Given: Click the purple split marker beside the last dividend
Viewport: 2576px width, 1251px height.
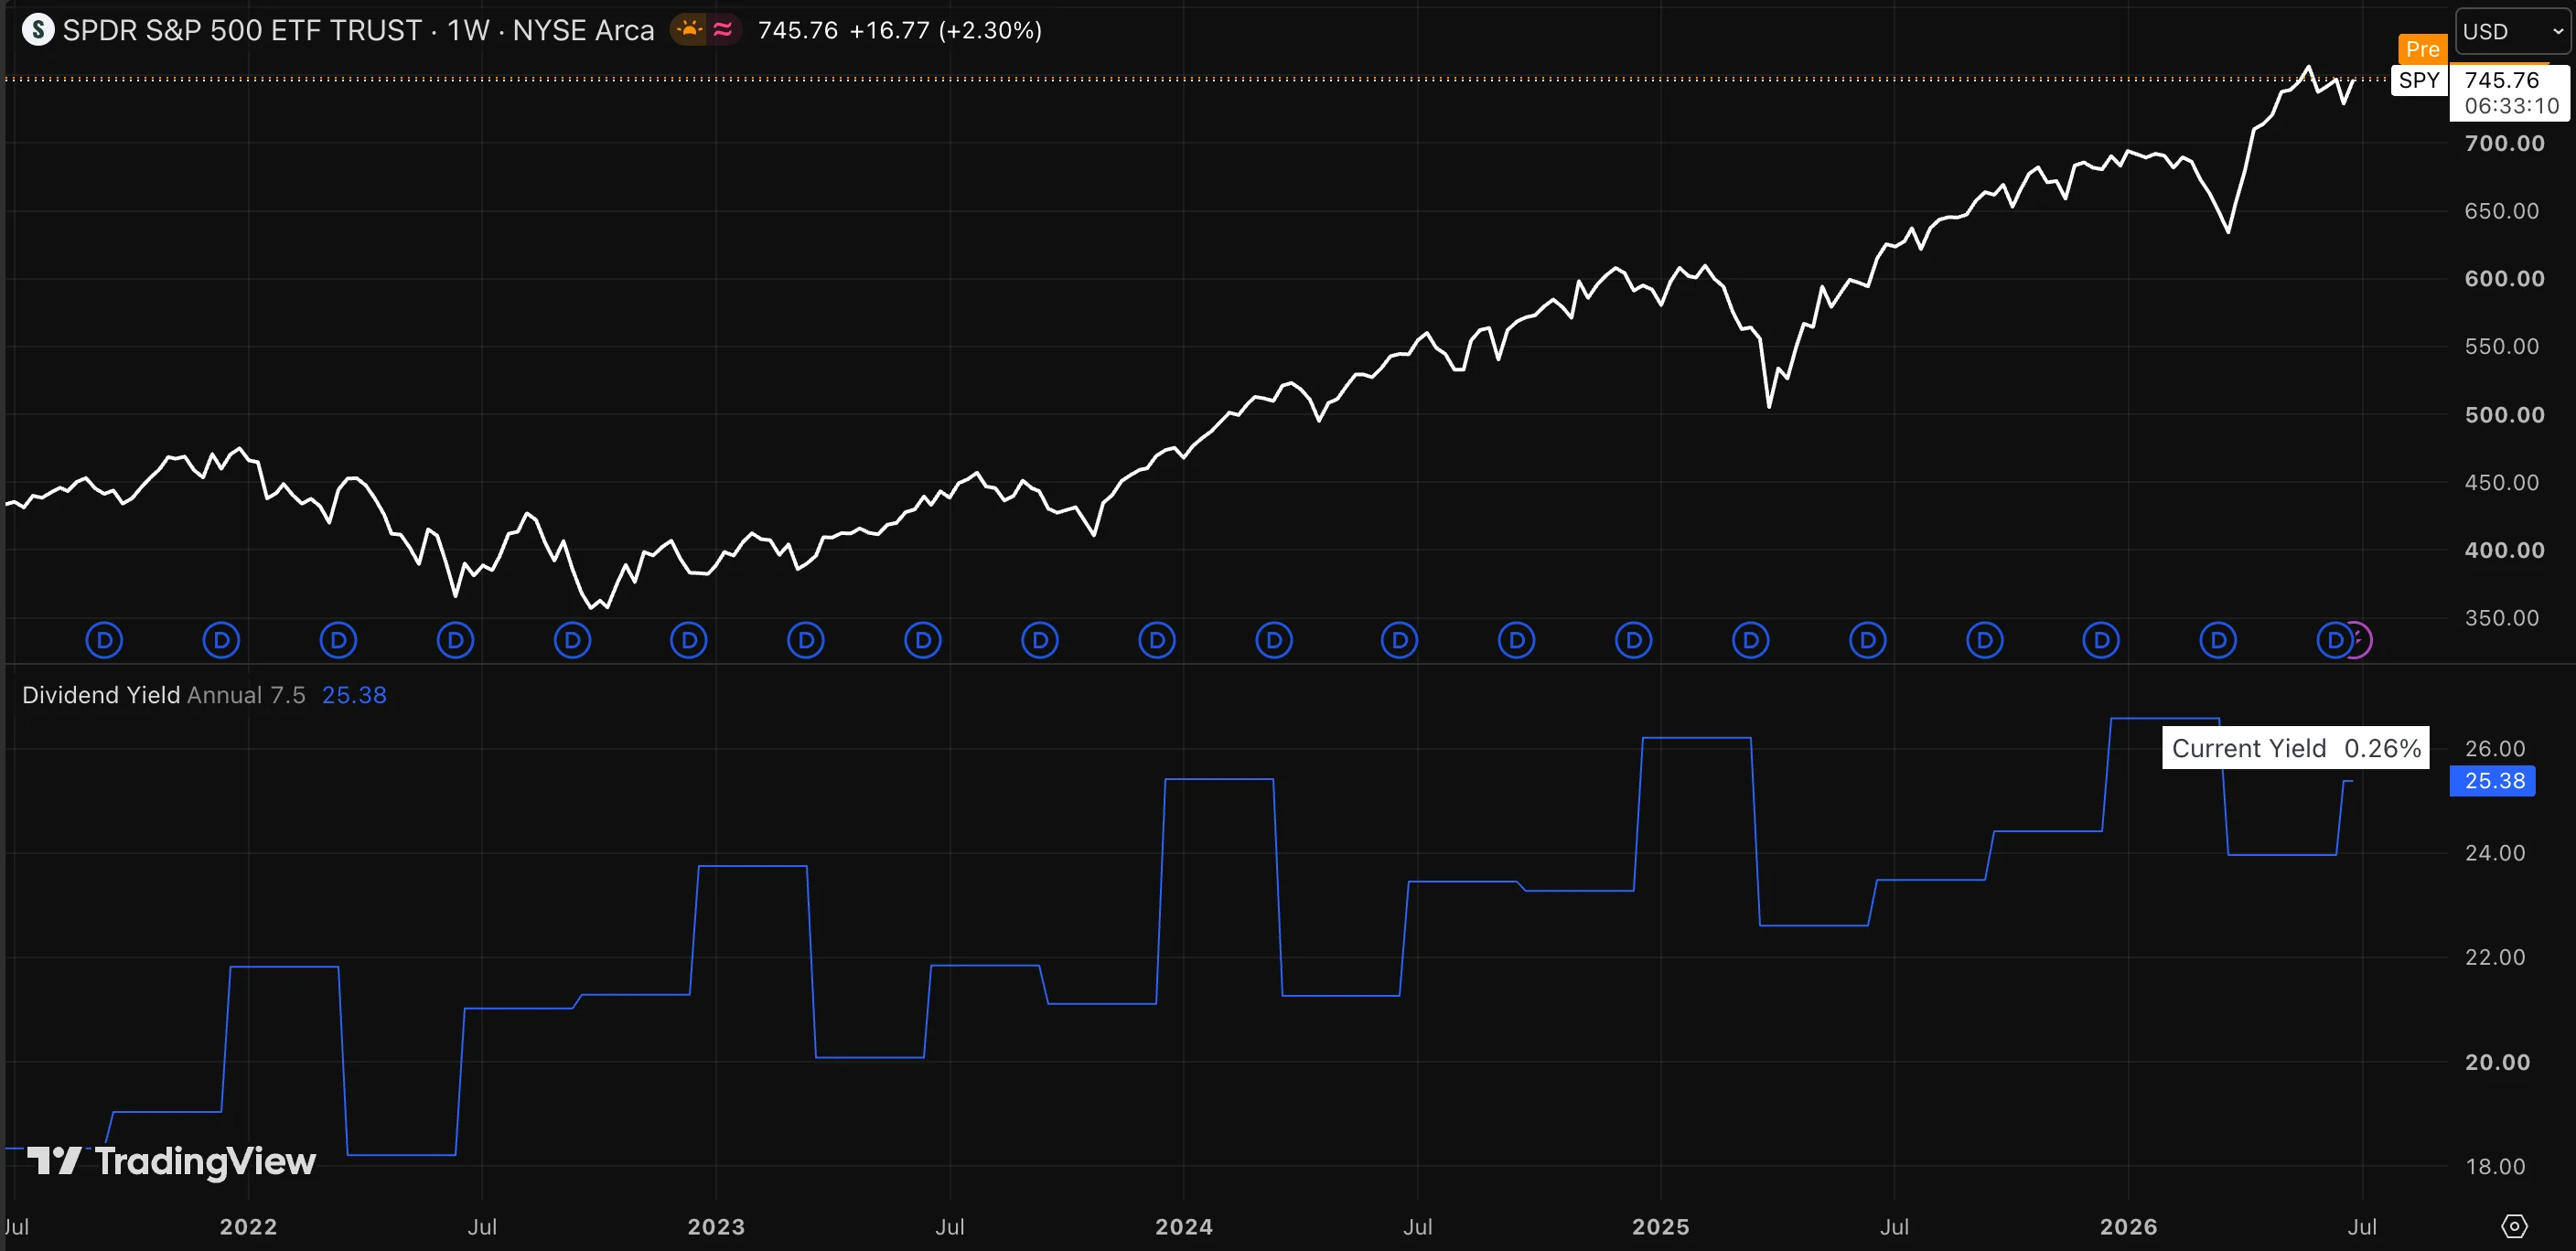Looking at the screenshot, I should (x=2361, y=640).
